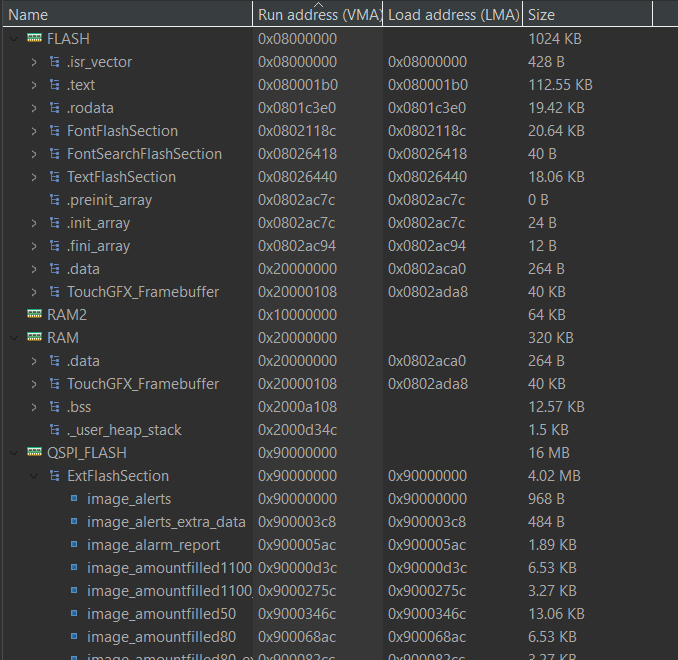Click the .isr_vector section icon
Screen dimensions: 678x660
[54, 62]
